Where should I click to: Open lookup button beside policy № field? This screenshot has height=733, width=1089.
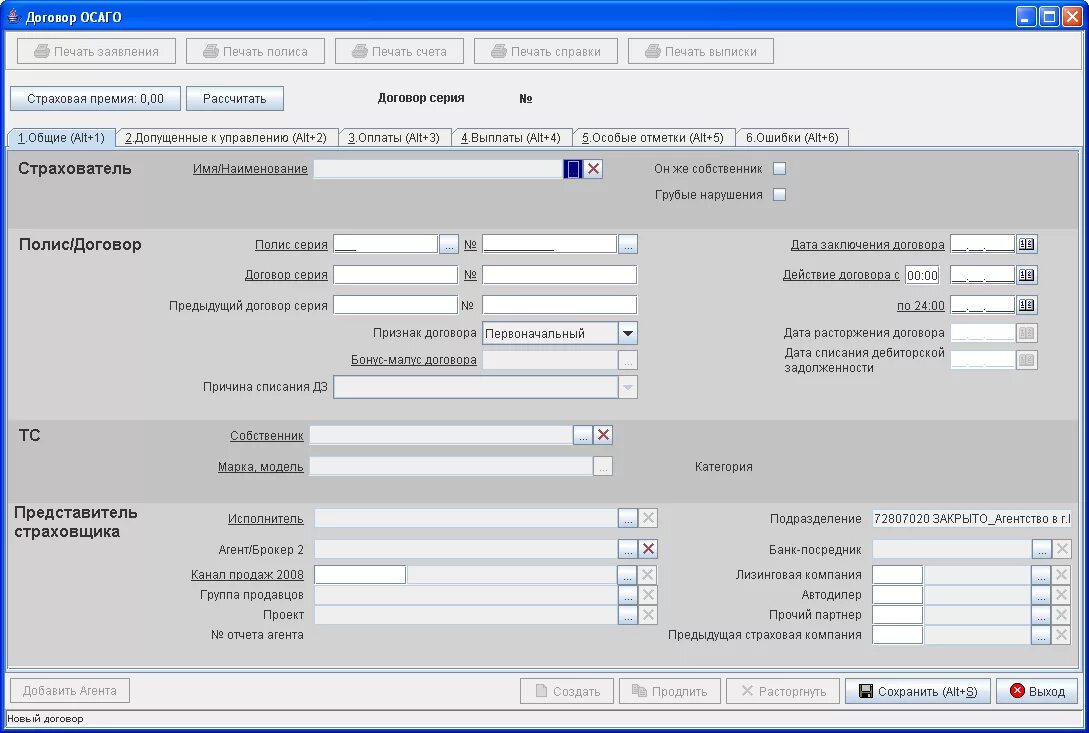click(x=628, y=245)
